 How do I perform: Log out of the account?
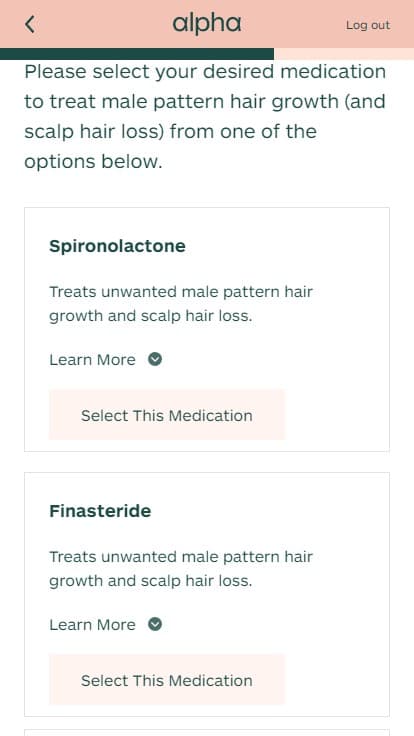click(368, 25)
